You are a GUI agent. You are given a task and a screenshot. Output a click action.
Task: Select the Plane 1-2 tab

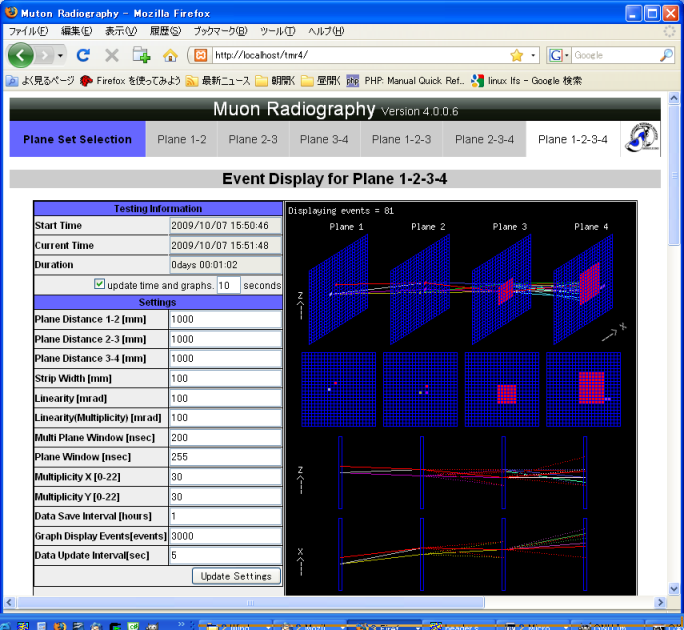[181, 139]
